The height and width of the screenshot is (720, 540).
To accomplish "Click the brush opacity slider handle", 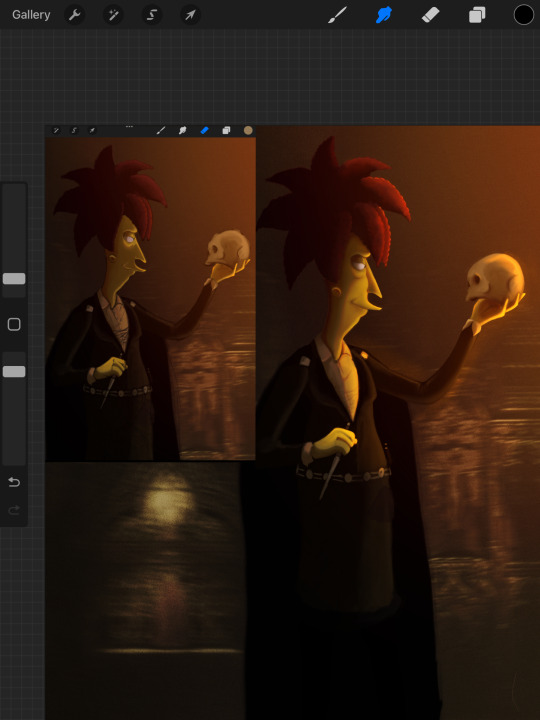I will click(x=14, y=371).
